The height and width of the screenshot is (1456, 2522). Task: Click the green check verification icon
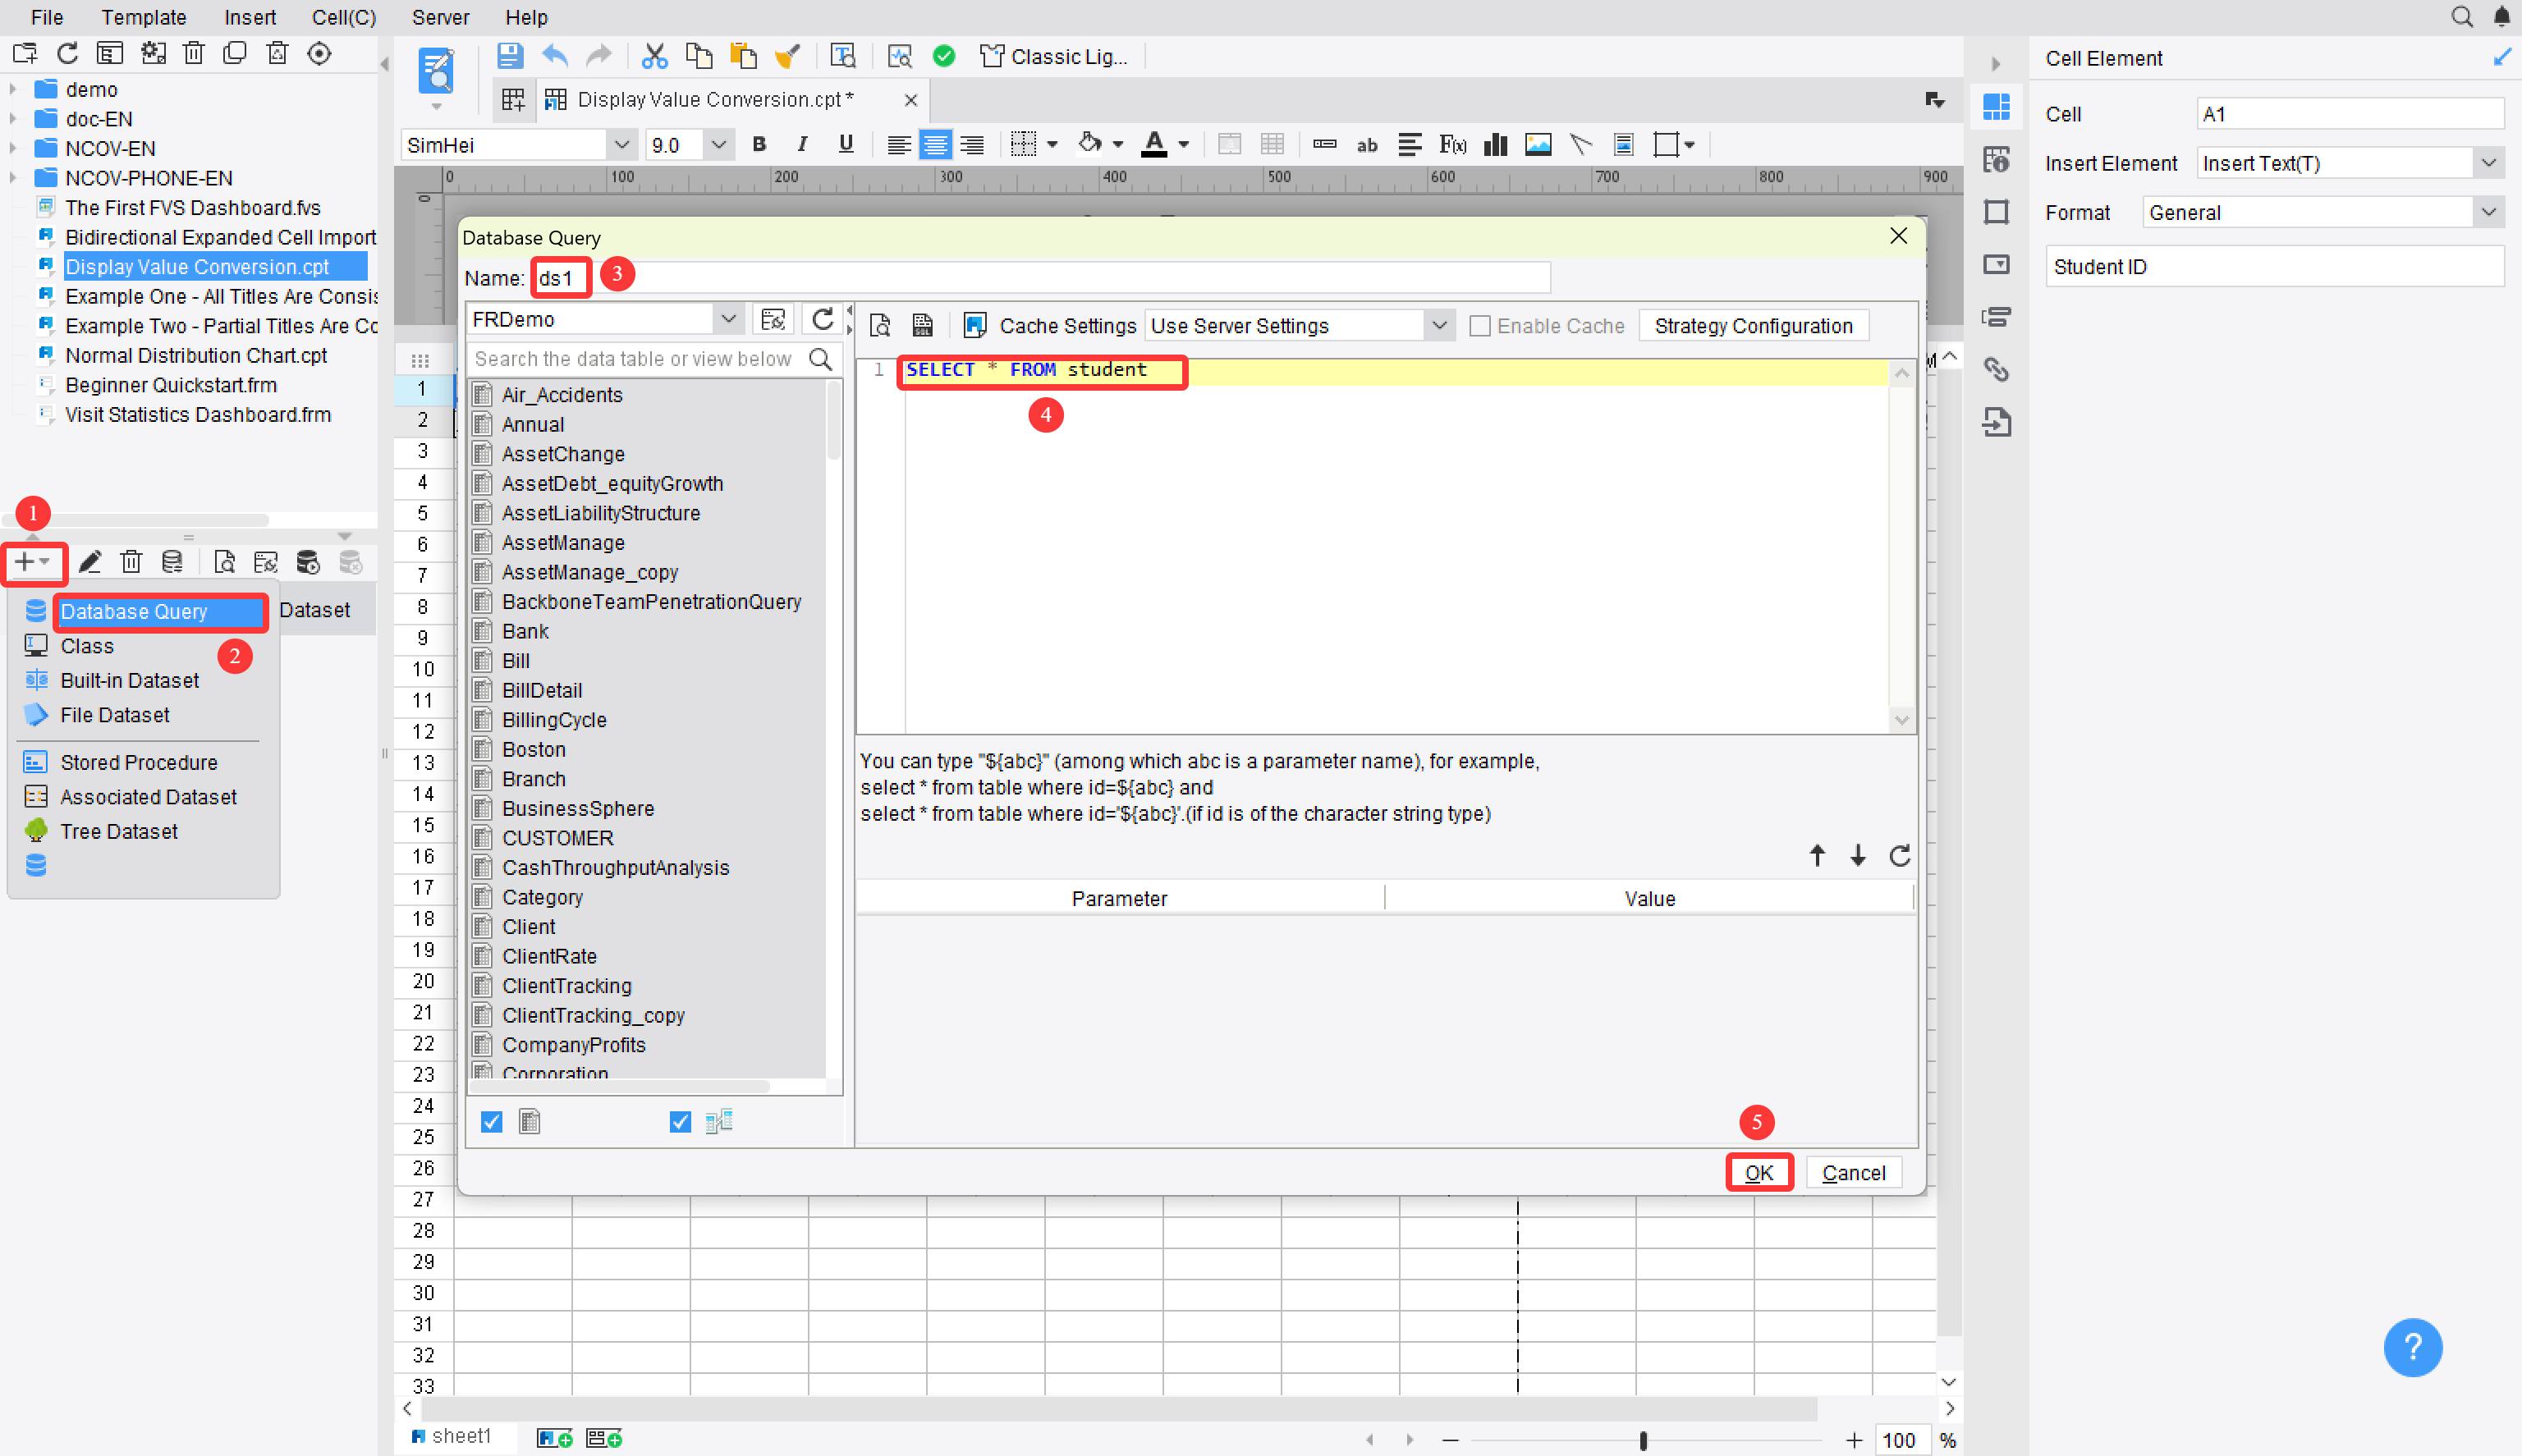943,56
